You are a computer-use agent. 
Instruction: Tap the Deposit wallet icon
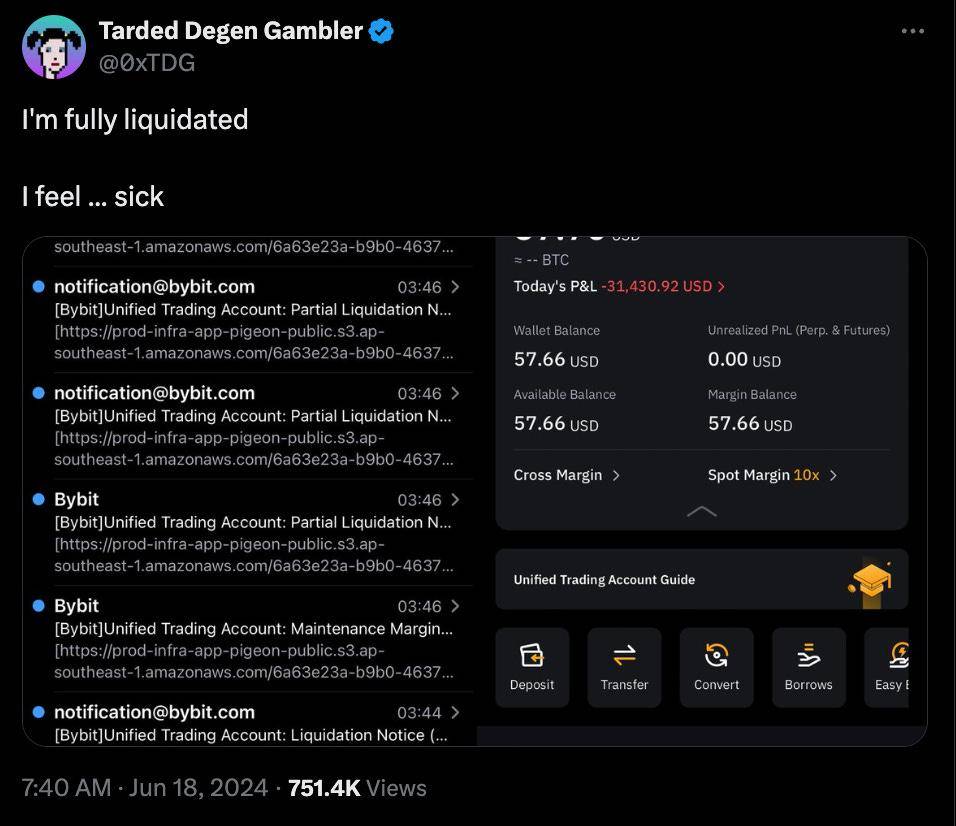pyautogui.click(x=532, y=656)
